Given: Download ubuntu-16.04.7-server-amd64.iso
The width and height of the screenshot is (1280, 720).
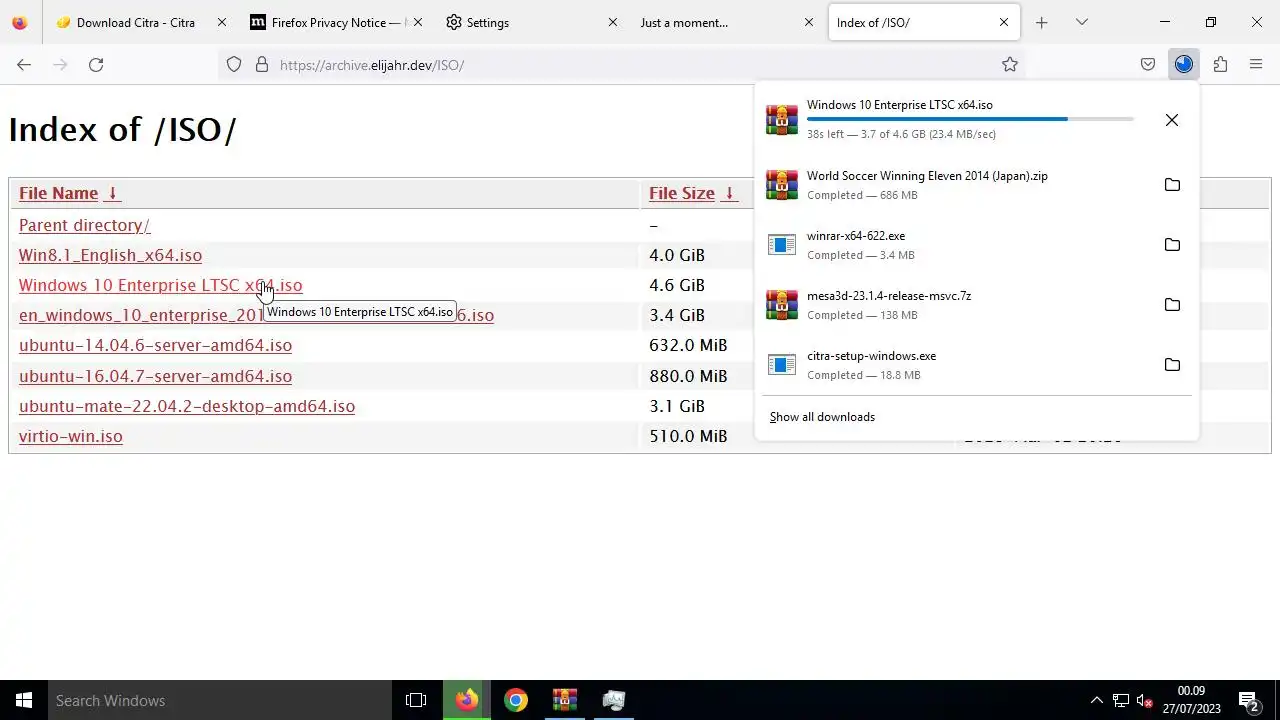Looking at the screenshot, I should (155, 376).
